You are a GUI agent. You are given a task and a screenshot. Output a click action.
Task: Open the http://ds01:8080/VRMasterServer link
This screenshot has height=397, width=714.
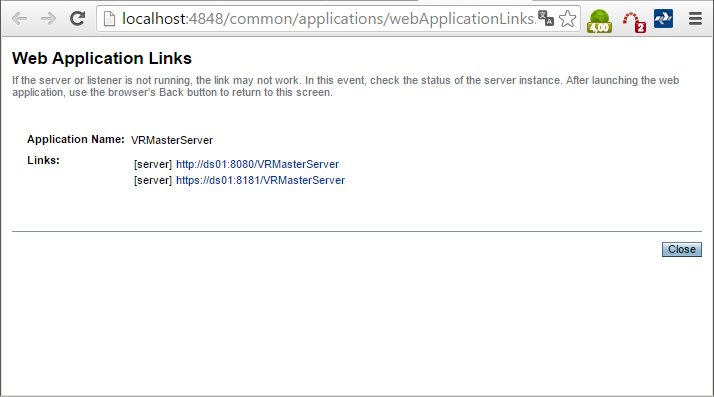pos(257,164)
